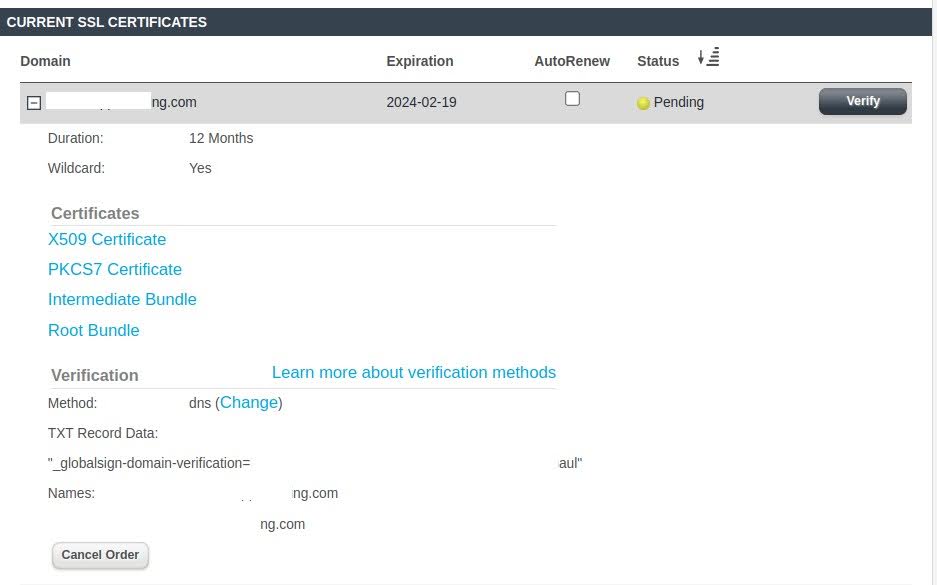Click the Status column header
Viewport: 937px width, 585px height.
(x=657, y=61)
